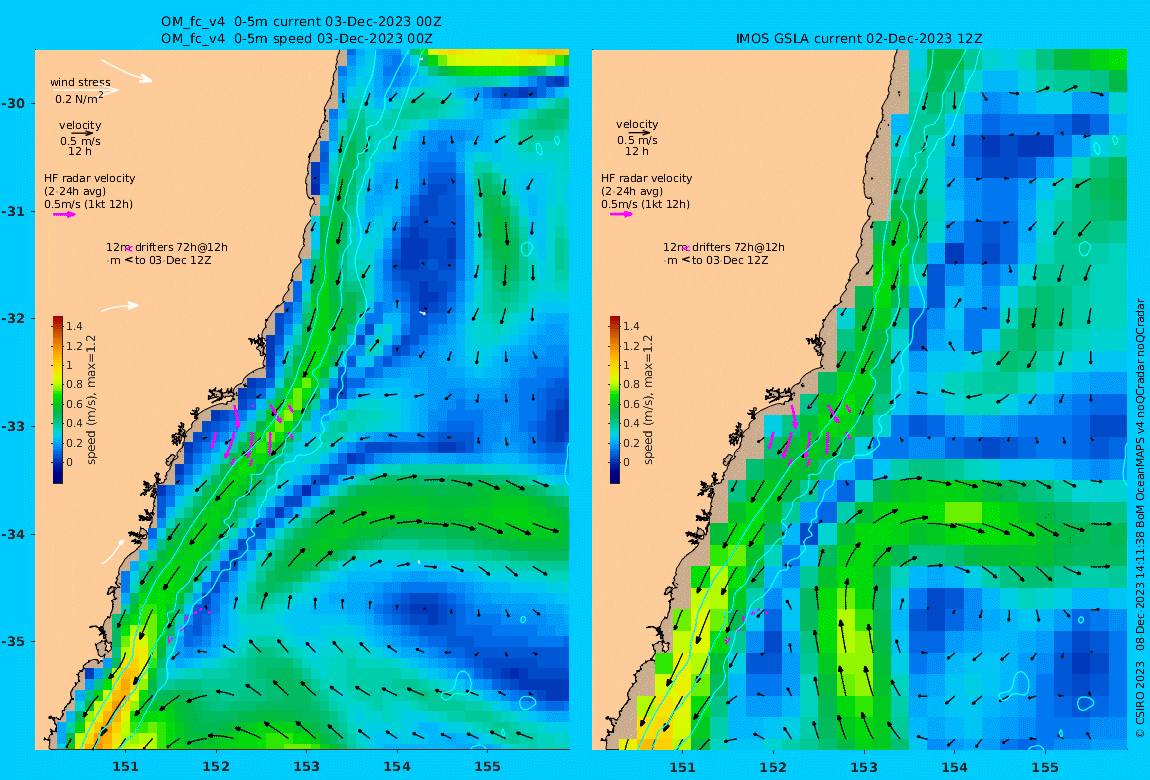Click the 154 longitude label under left map
1150x780 pixels.
pyautogui.click(x=397, y=767)
